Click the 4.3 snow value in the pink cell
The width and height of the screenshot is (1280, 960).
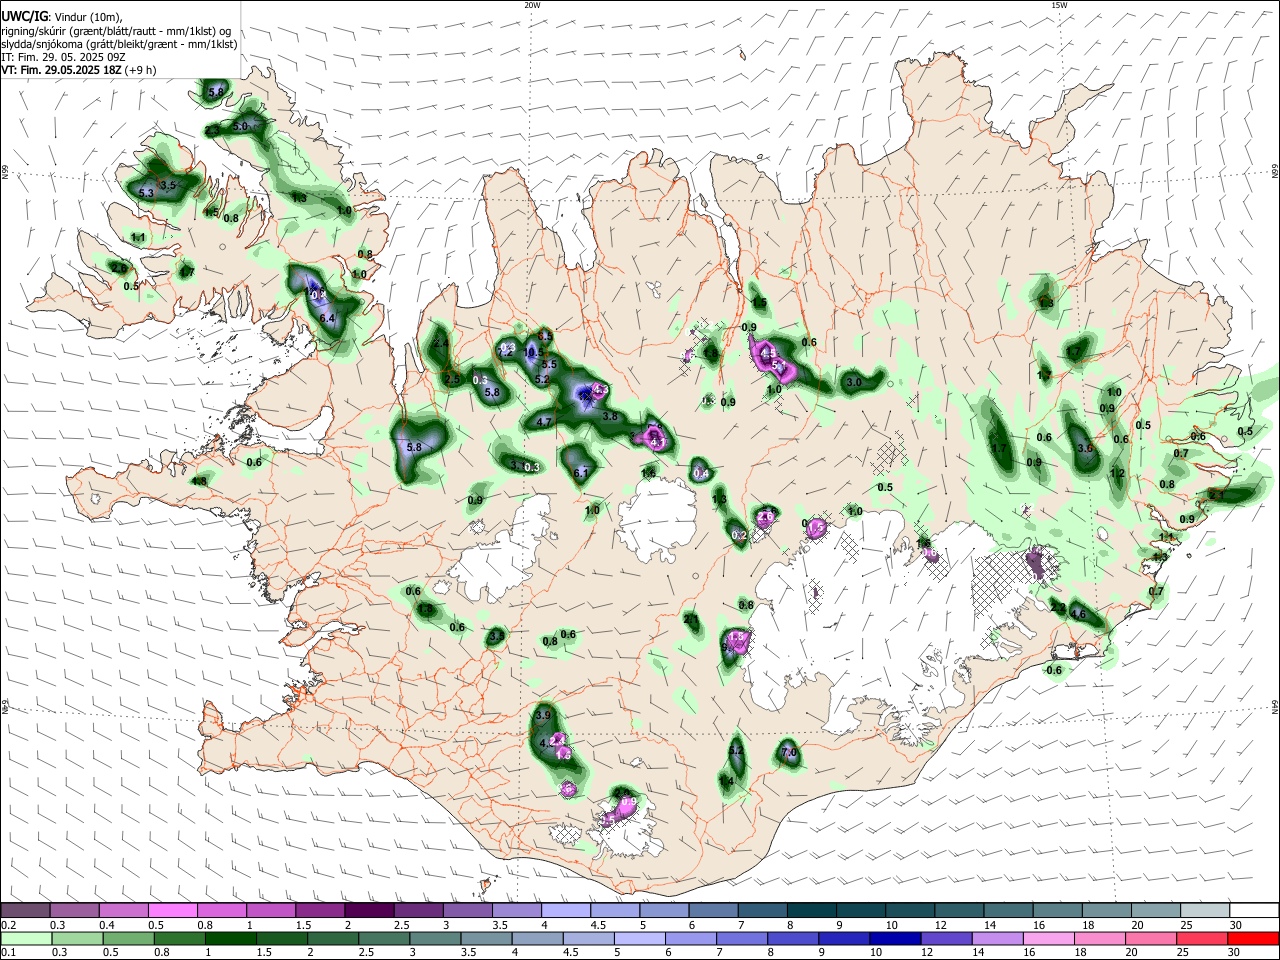click(x=601, y=390)
